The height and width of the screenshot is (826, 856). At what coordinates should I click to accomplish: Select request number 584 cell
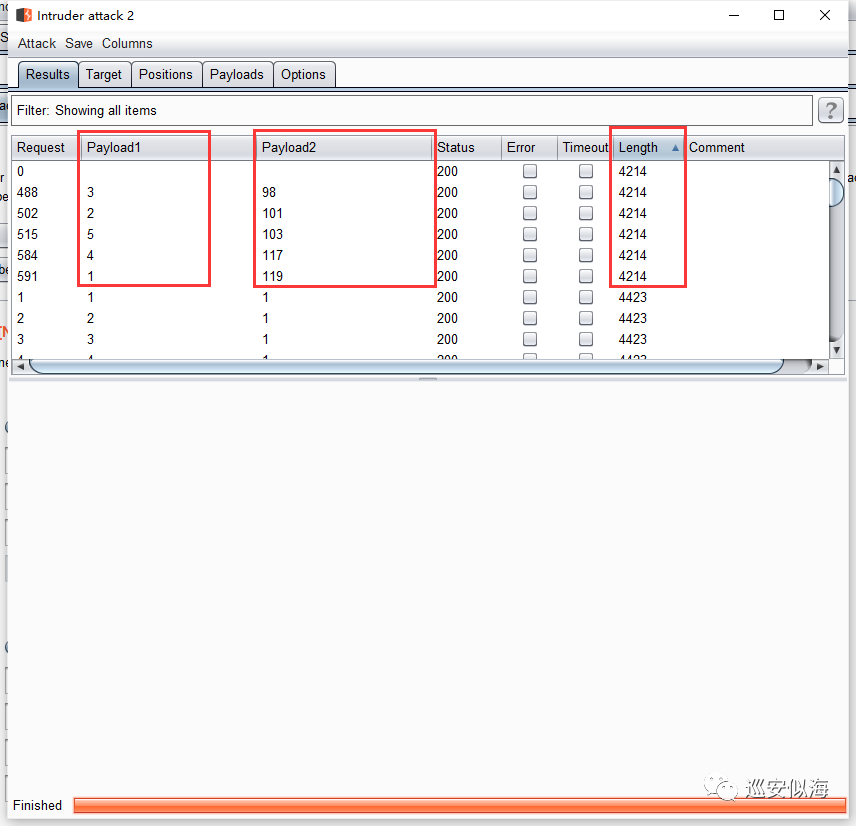(x=27, y=255)
